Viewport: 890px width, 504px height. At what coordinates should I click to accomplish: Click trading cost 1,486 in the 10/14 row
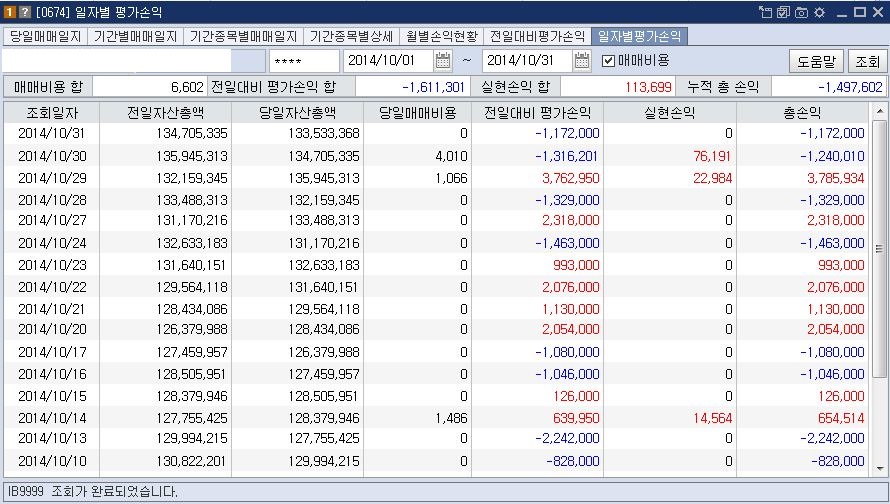point(451,418)
